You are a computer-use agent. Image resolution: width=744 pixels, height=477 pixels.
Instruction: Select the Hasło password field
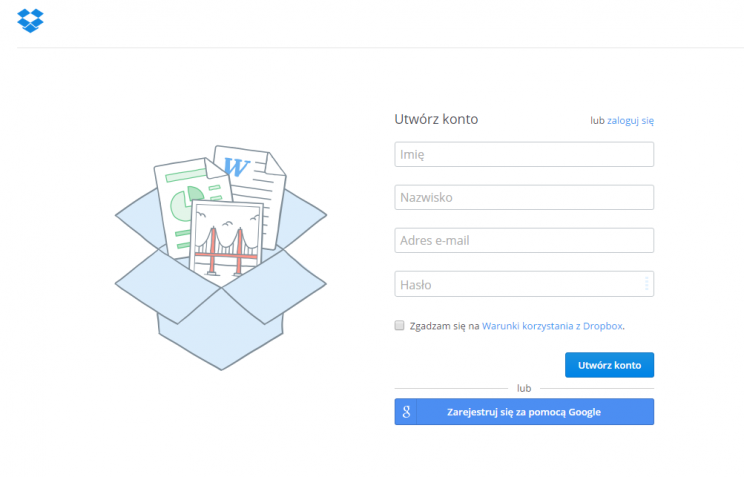(524, 284)
